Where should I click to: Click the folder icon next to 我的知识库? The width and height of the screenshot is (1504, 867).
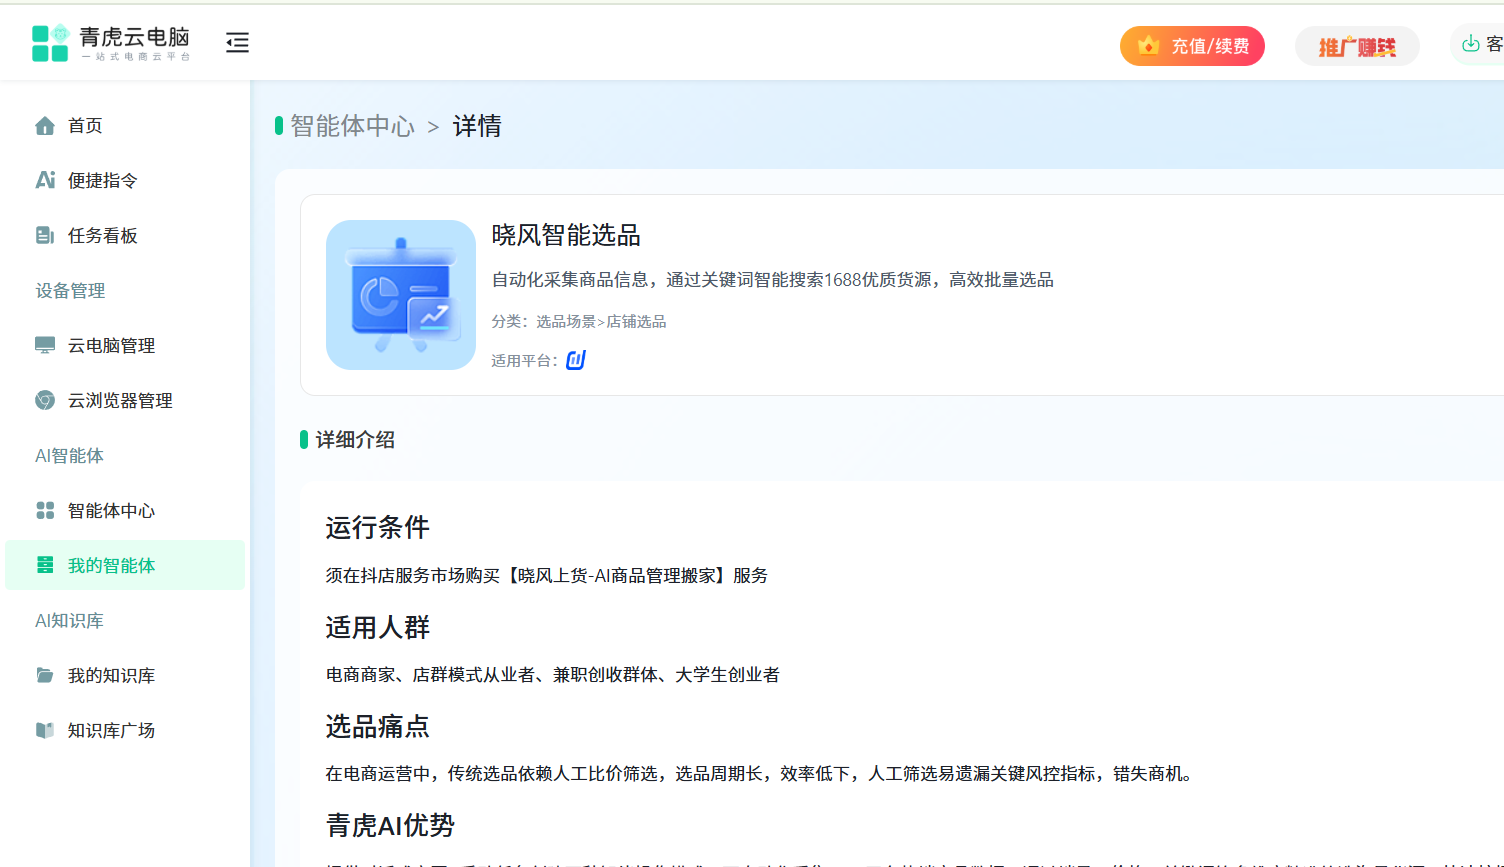coord(45,675)
